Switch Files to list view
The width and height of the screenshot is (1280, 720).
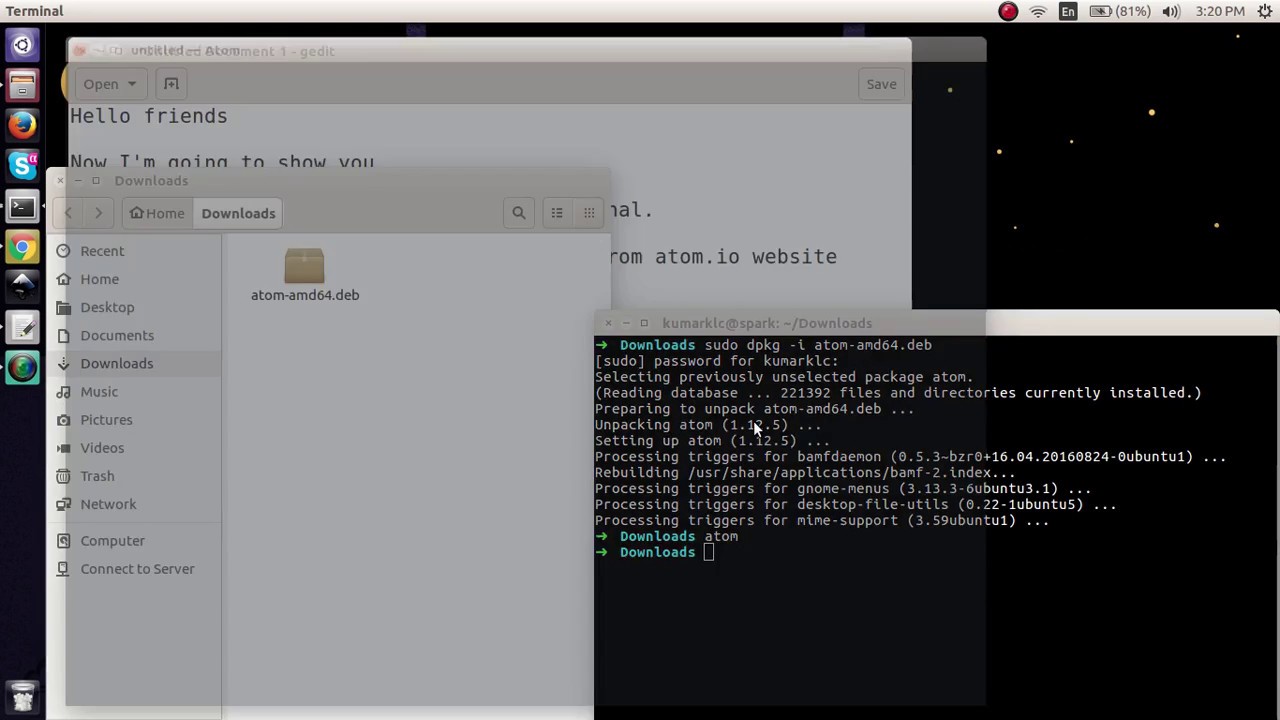click(557, 213)
